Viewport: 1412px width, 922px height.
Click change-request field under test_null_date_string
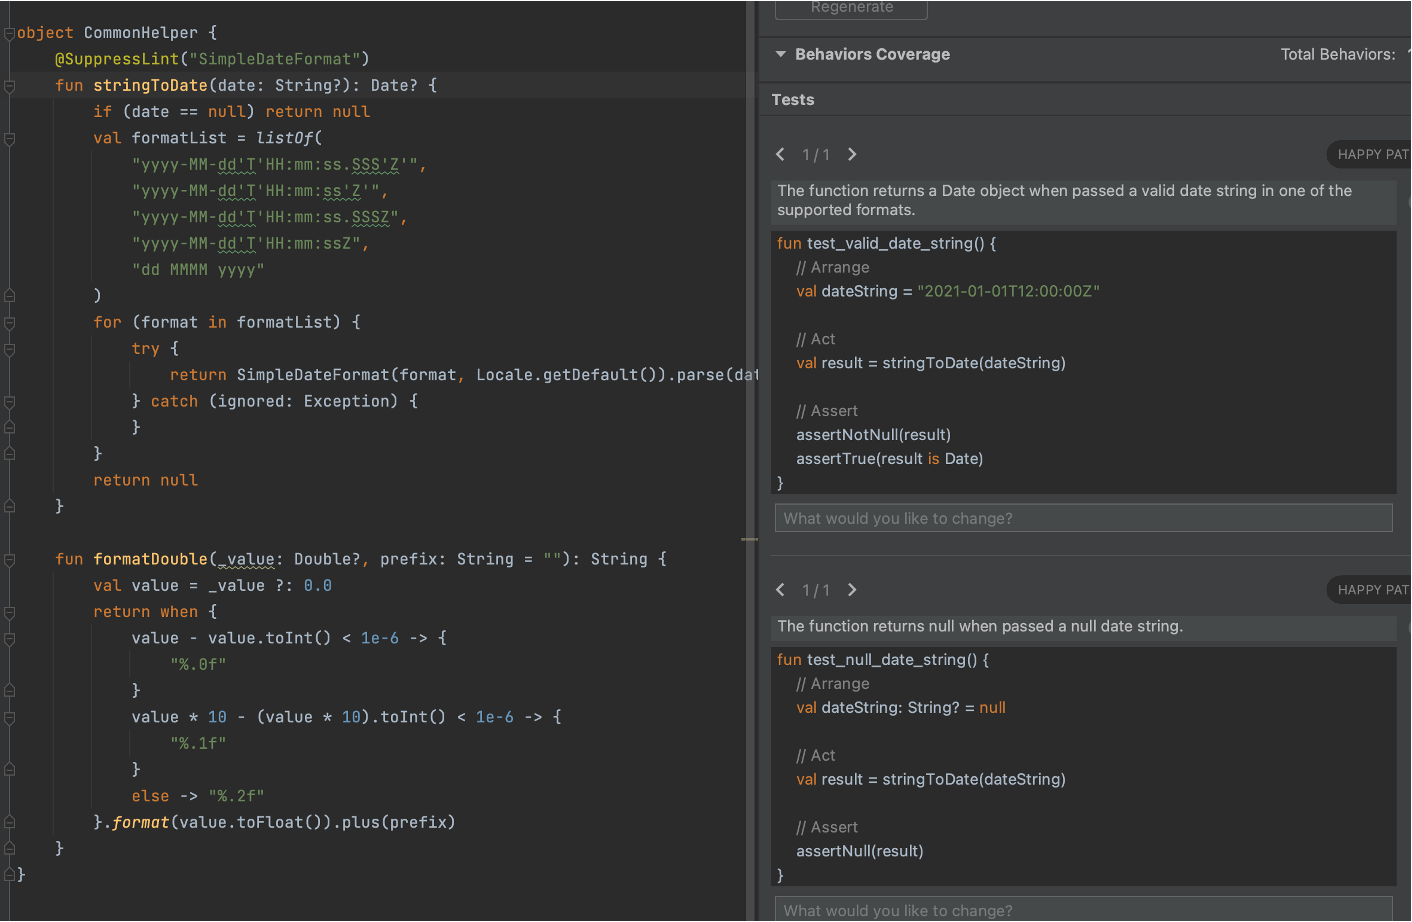(x=1083, y=910)
